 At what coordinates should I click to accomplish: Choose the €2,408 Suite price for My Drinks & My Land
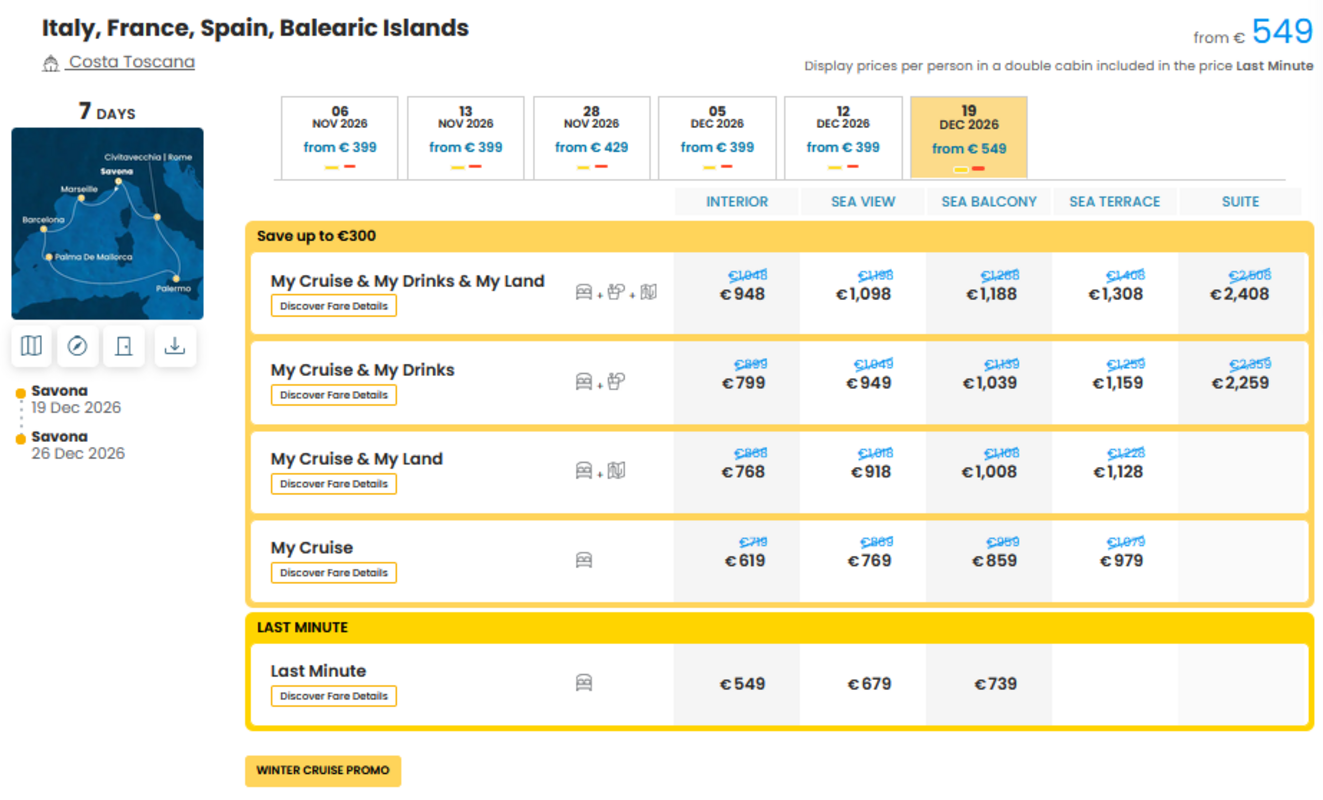tap(1240, 294)
